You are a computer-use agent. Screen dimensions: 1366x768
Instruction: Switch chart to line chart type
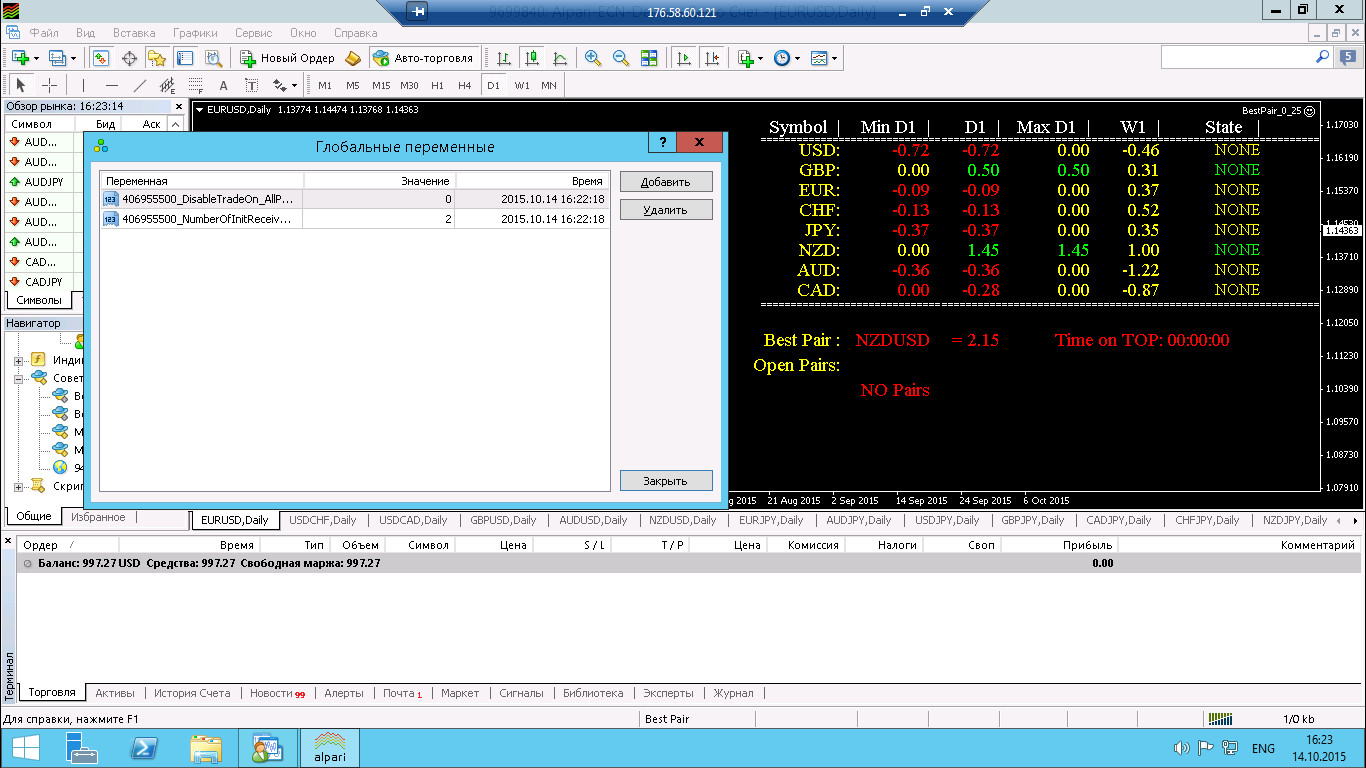point(560,58)
